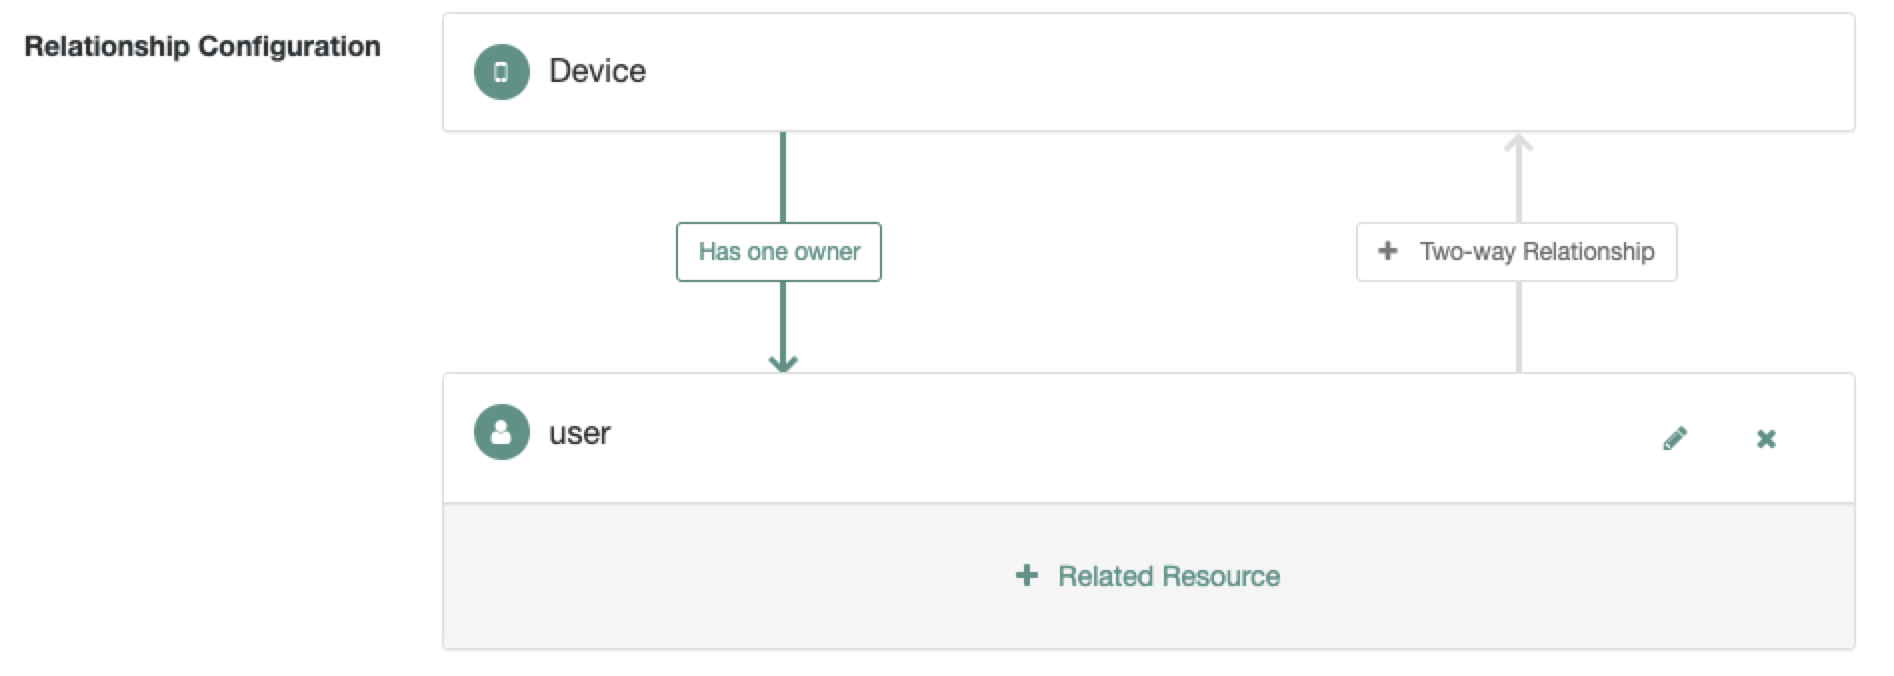The height and width of the screenshot is (676, 1894).
Task: Select the Device resource name
Action: 597,71
